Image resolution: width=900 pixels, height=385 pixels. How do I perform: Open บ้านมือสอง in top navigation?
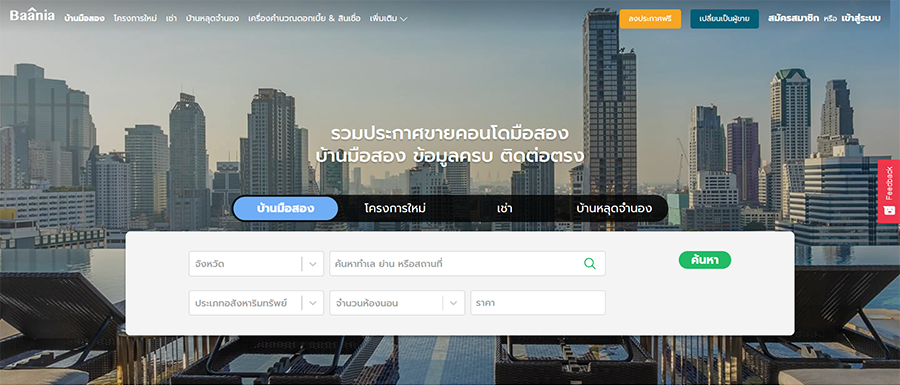click(x=84, y=18)
